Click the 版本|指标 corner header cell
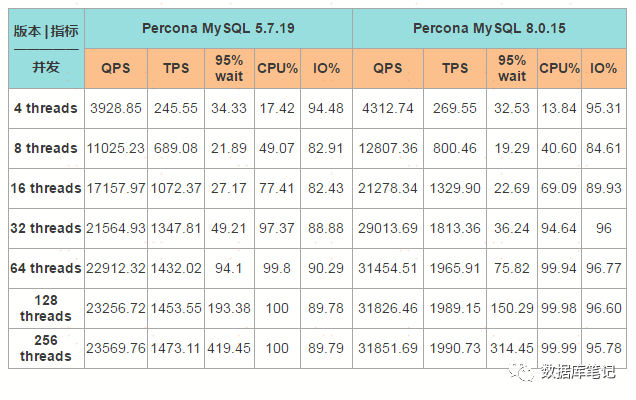The width and height of the screenshot is (636, 400). click(x=46, y=31)
